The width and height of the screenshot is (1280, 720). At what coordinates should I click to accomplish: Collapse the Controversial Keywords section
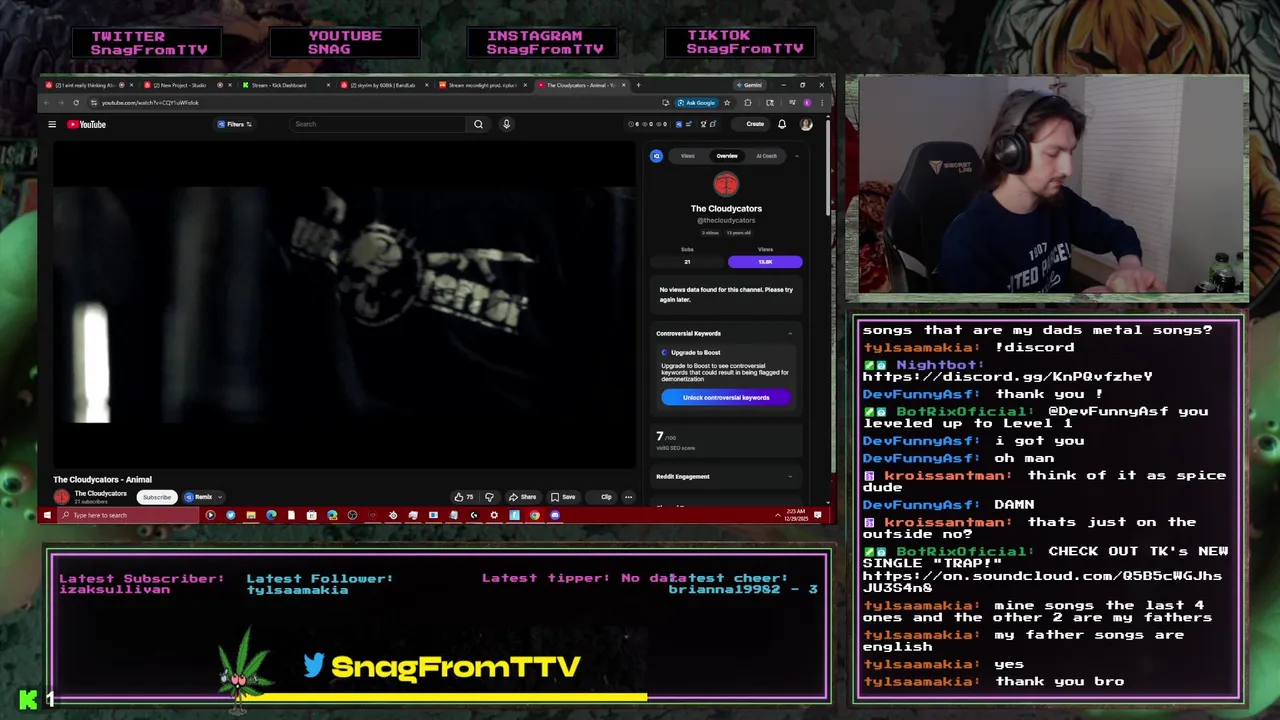tap(790, 333)
